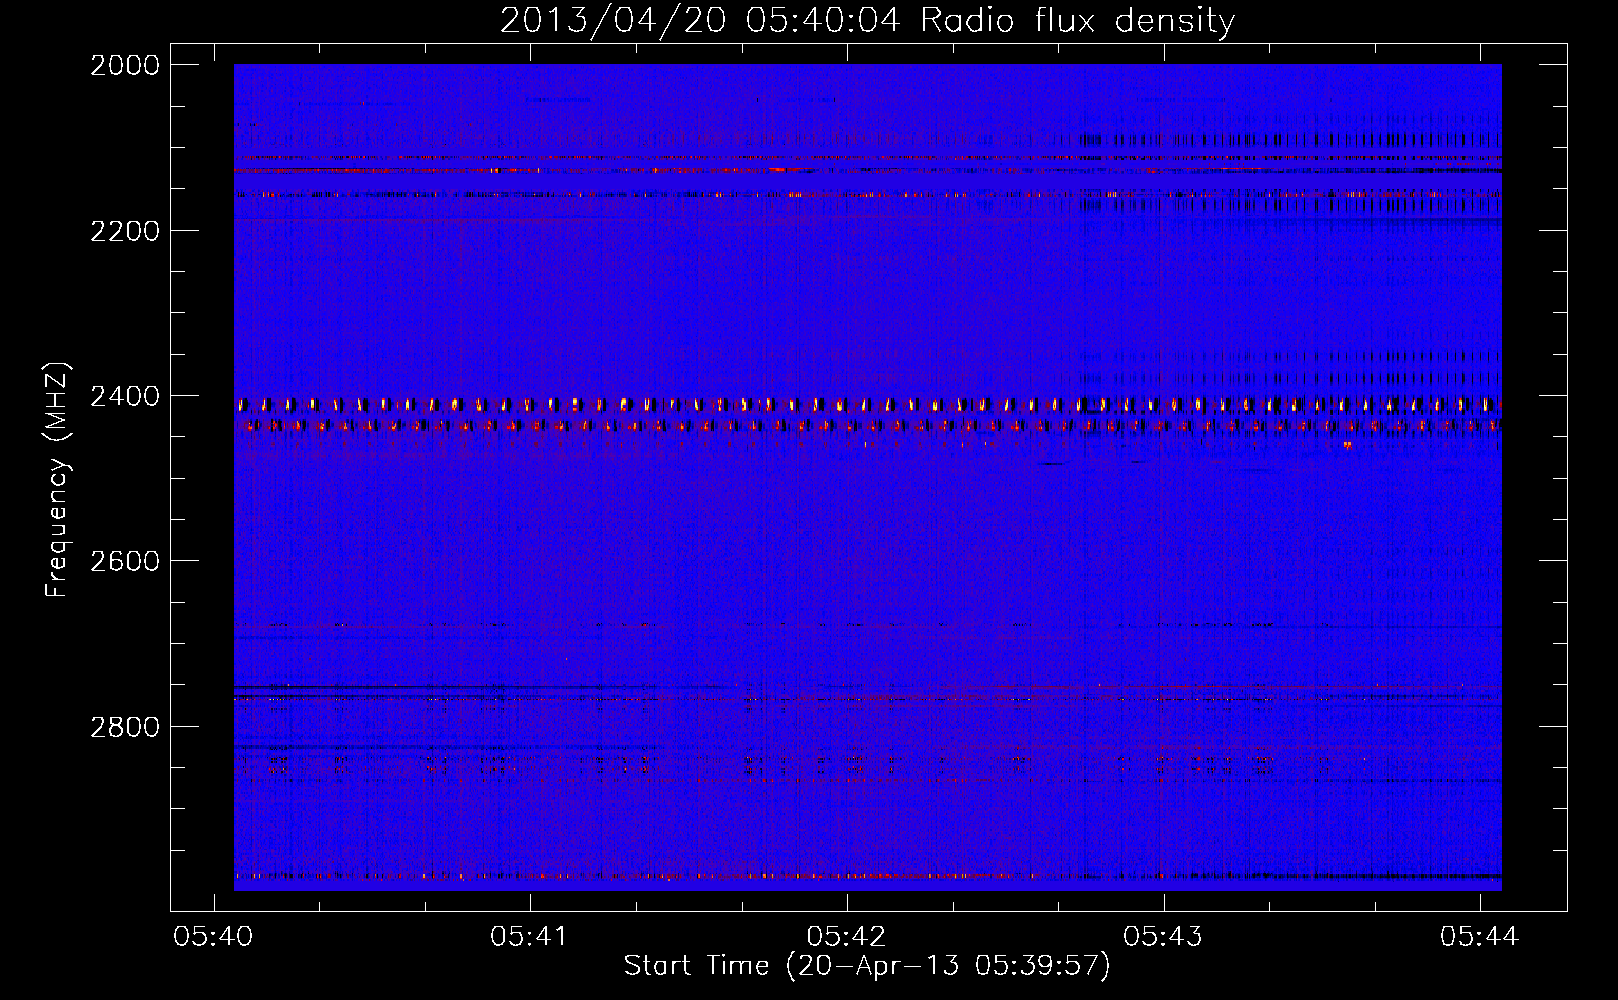
Task: Click the 05:41 time tick label
Action: tap(529, 936)
